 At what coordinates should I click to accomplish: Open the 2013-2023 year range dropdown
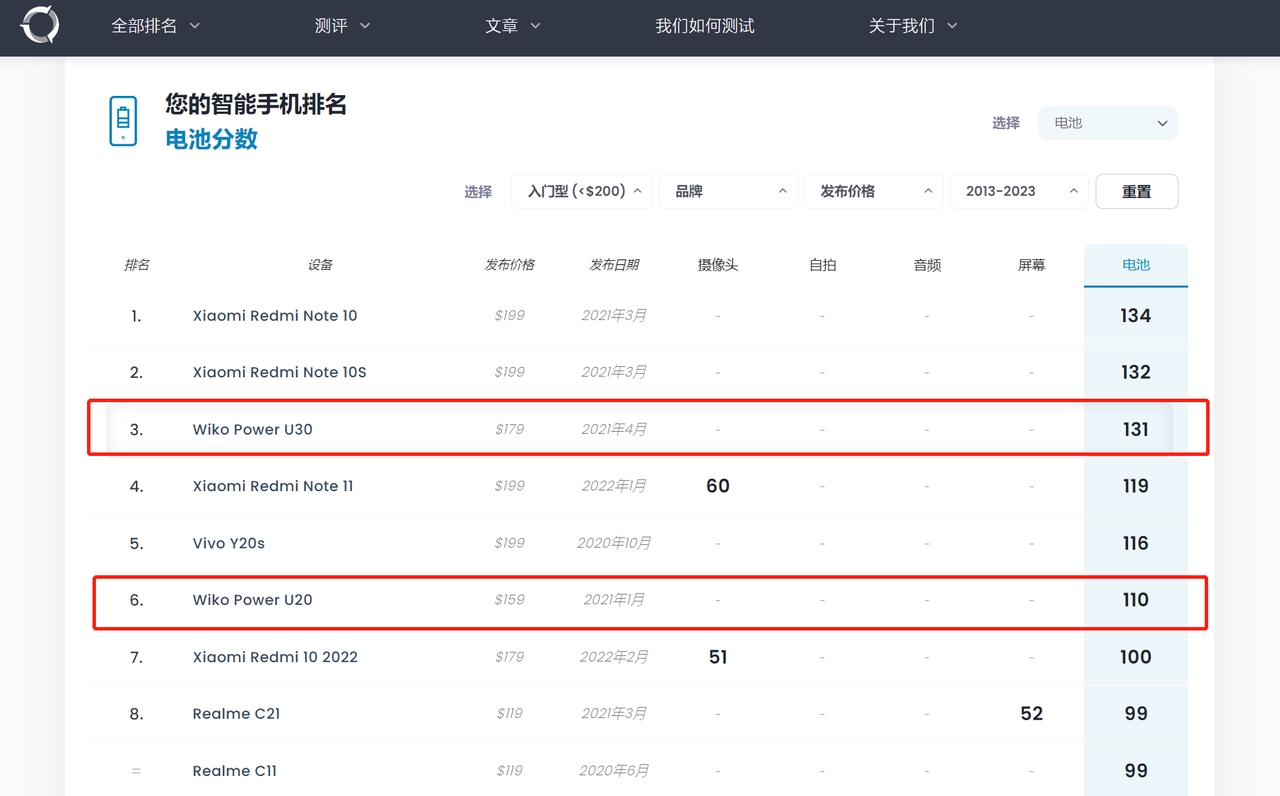click(1019, 191)
